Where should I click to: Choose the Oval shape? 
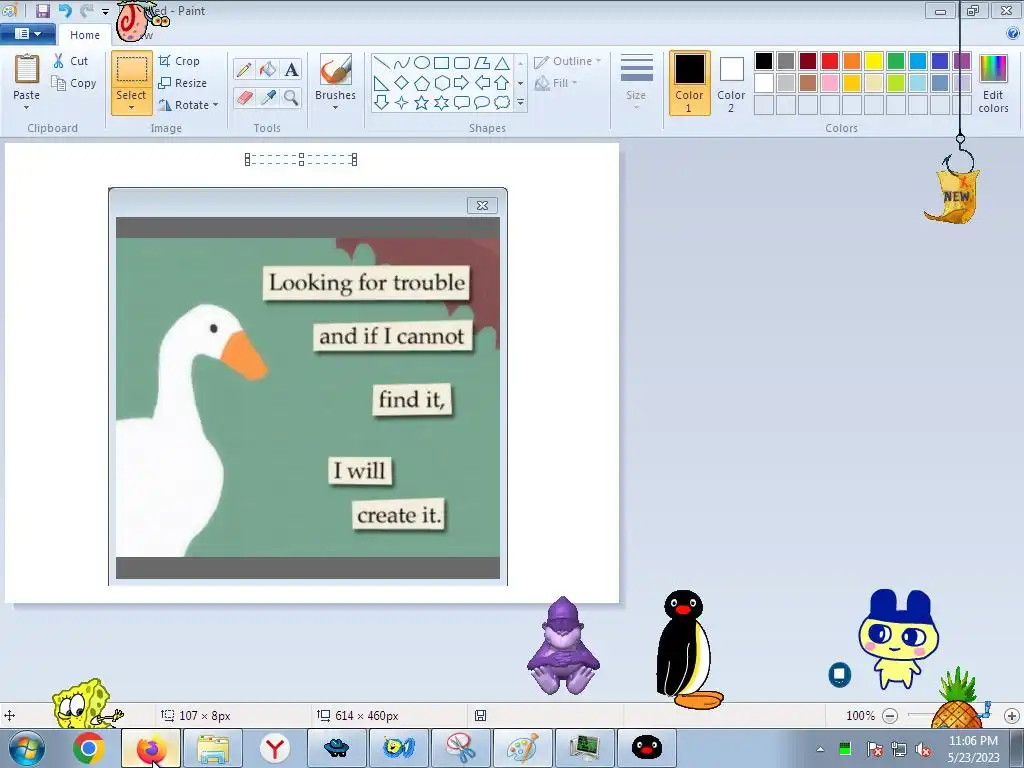click(x=422, y=63)
